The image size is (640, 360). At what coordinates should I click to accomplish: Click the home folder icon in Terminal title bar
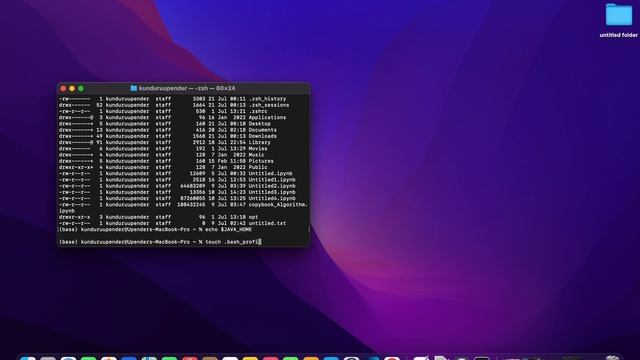(x=133, y=88)
